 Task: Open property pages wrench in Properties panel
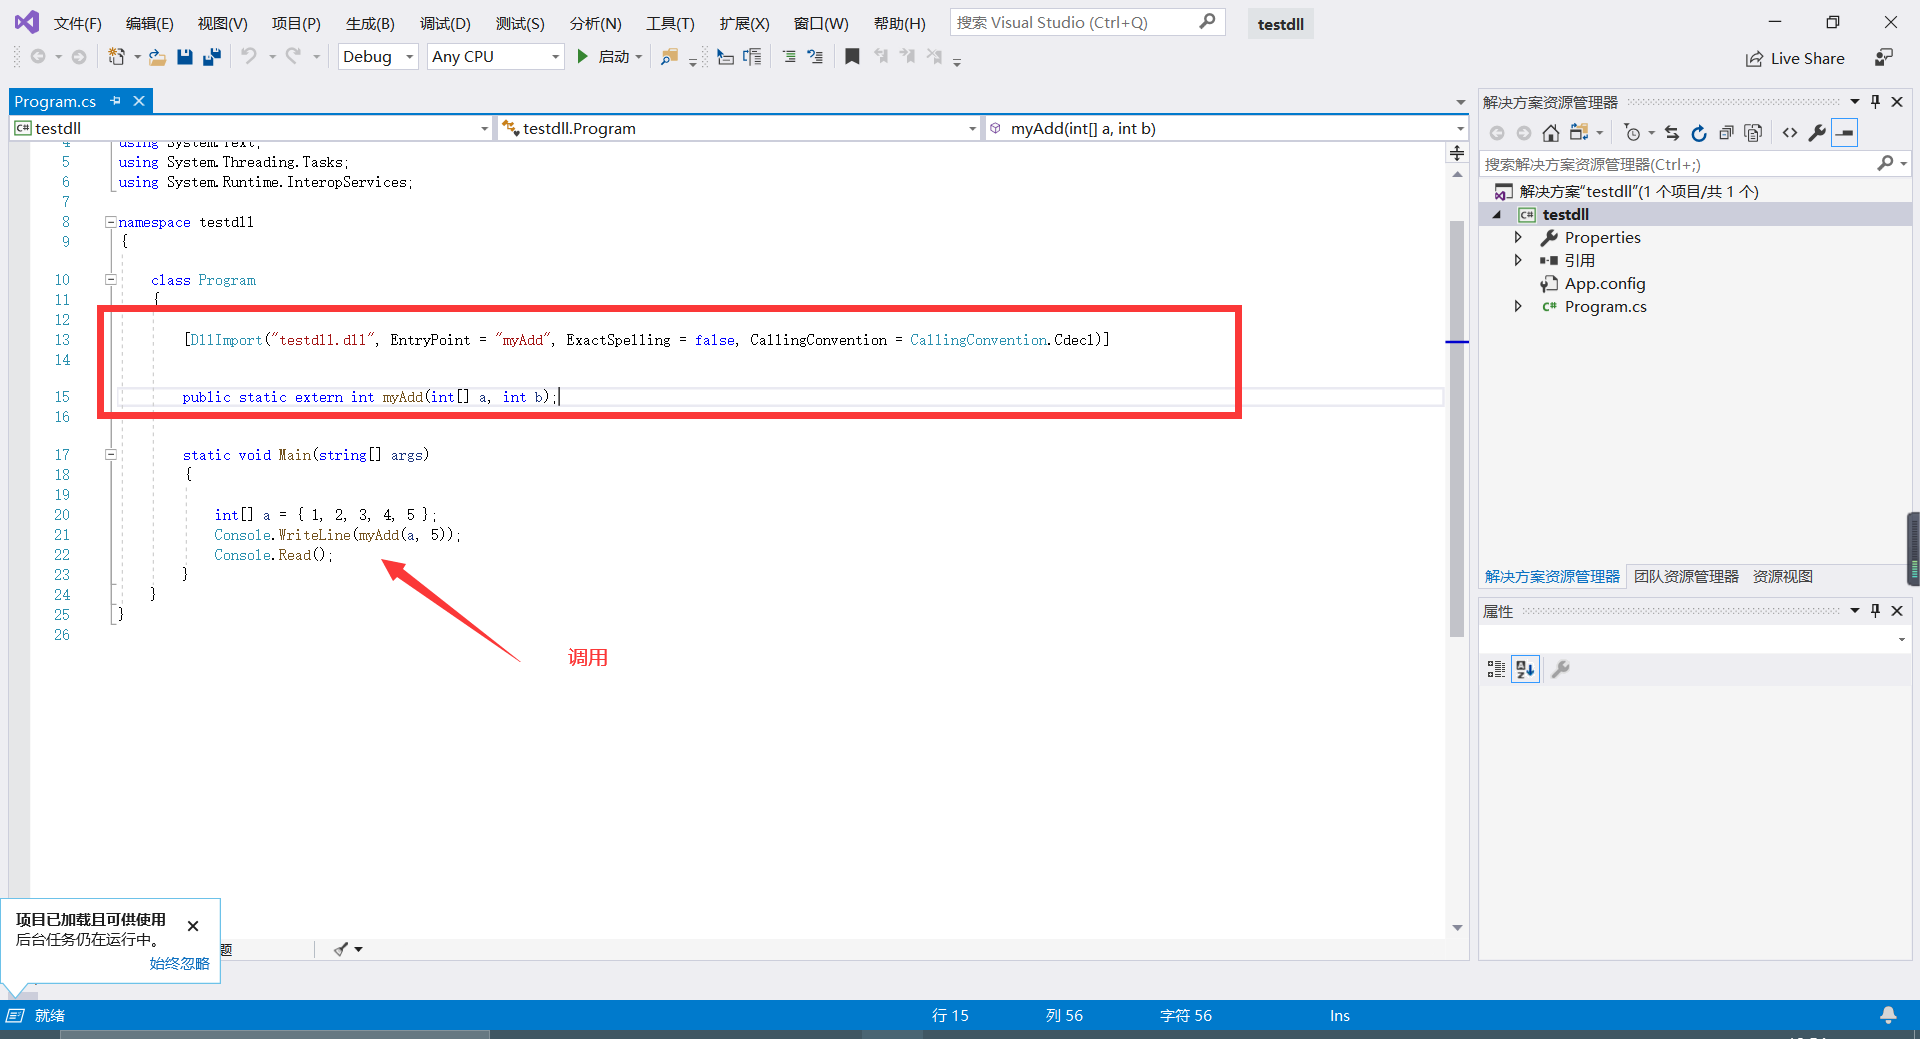(1560, 669)
